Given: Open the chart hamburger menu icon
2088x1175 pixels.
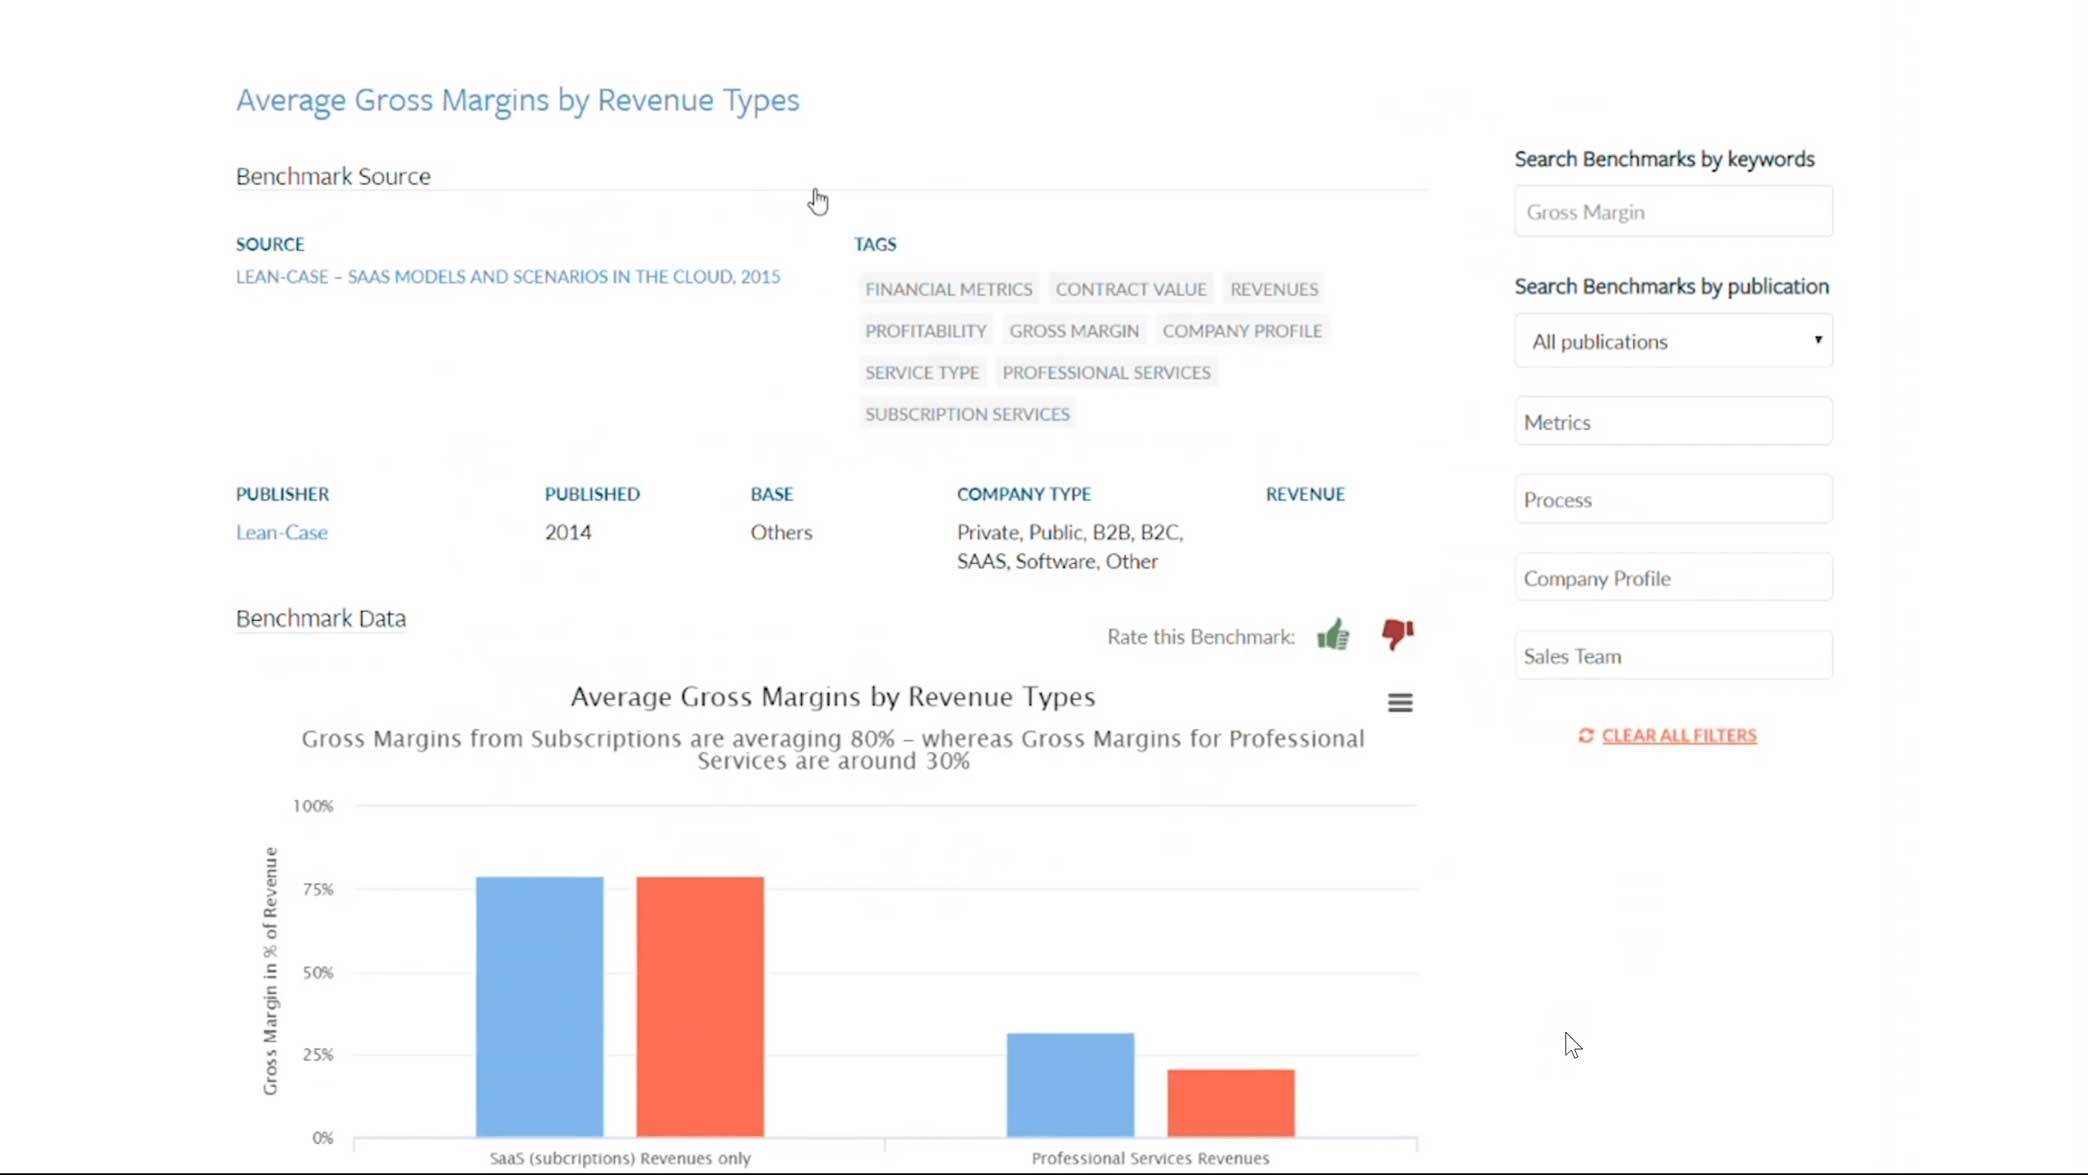Looking at the screenshot, I should (x=1400, y=703).
